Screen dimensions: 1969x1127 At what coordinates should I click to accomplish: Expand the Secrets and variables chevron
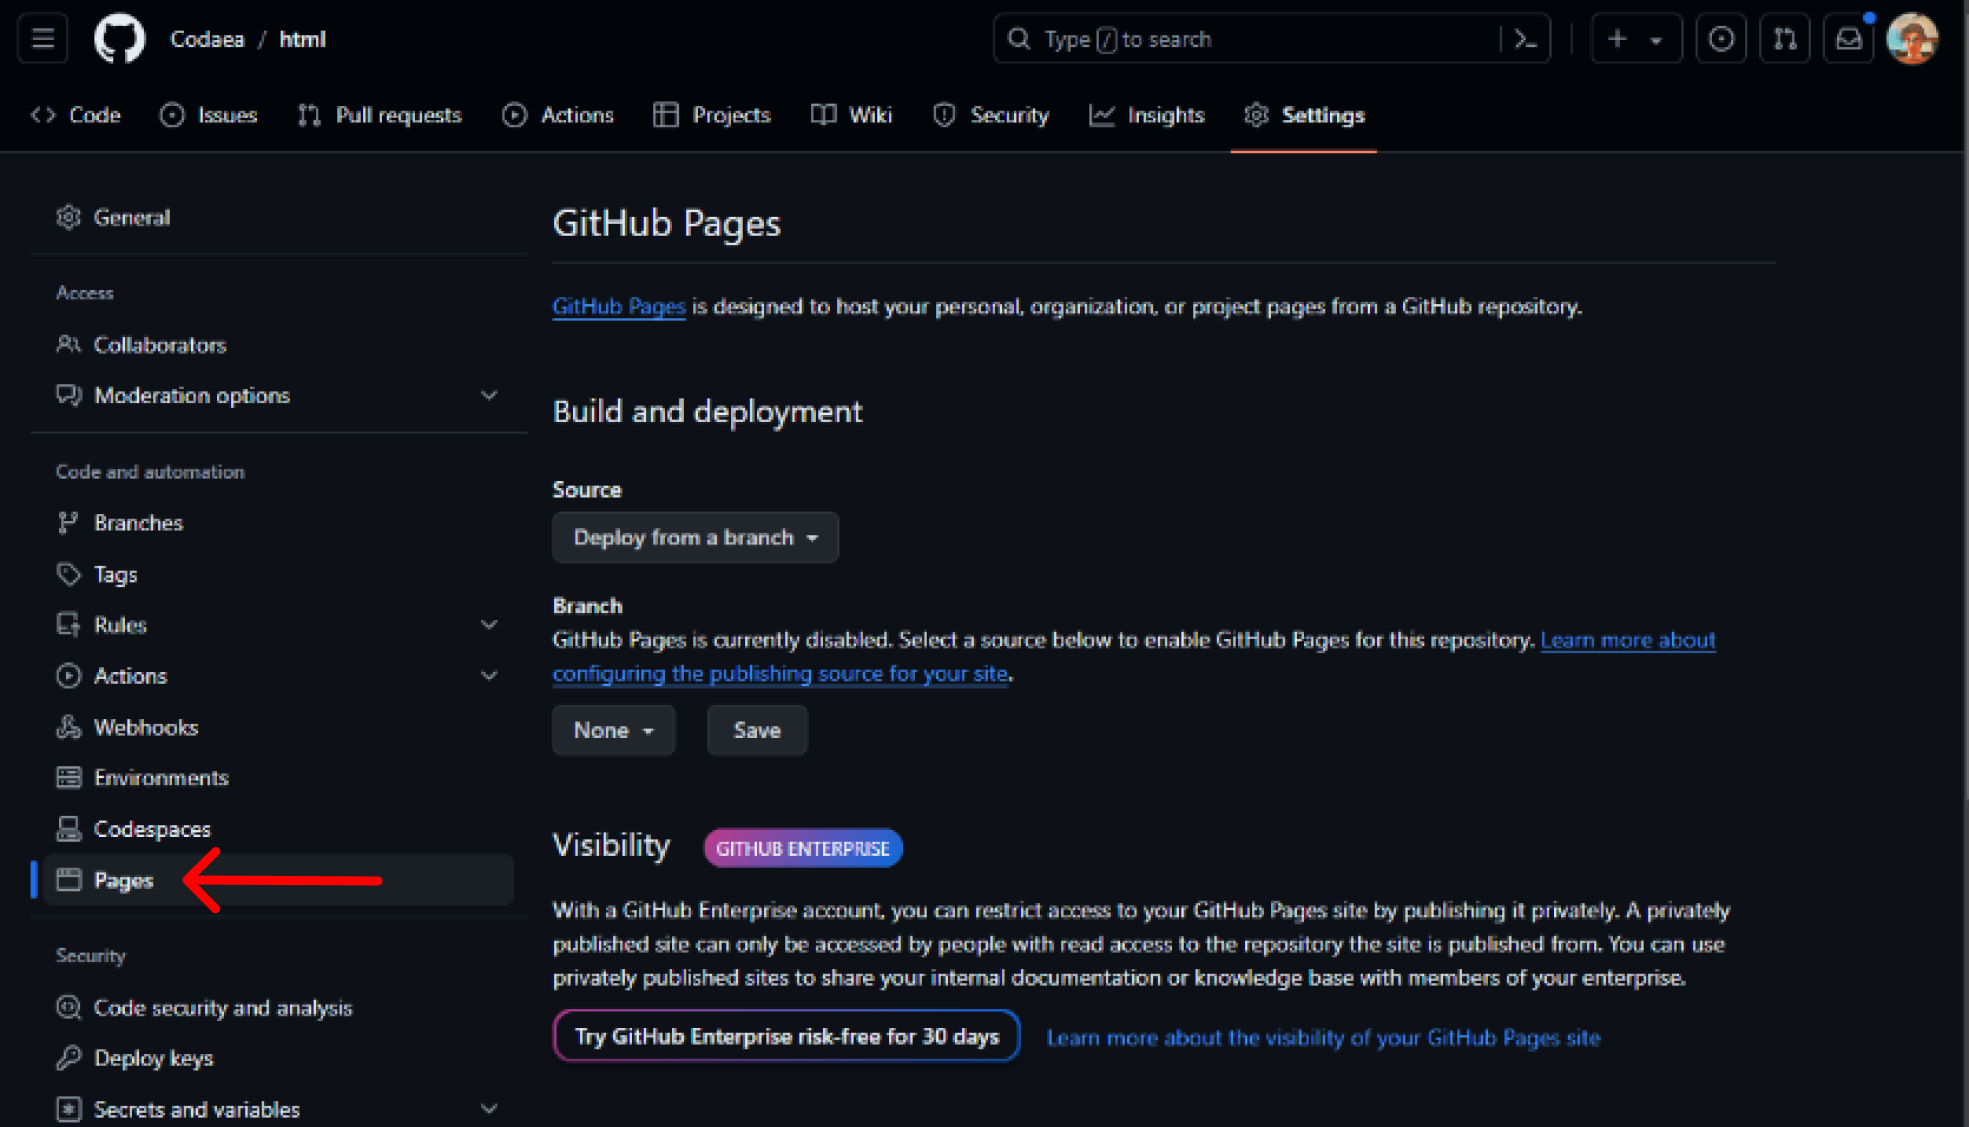point(489,1109)
